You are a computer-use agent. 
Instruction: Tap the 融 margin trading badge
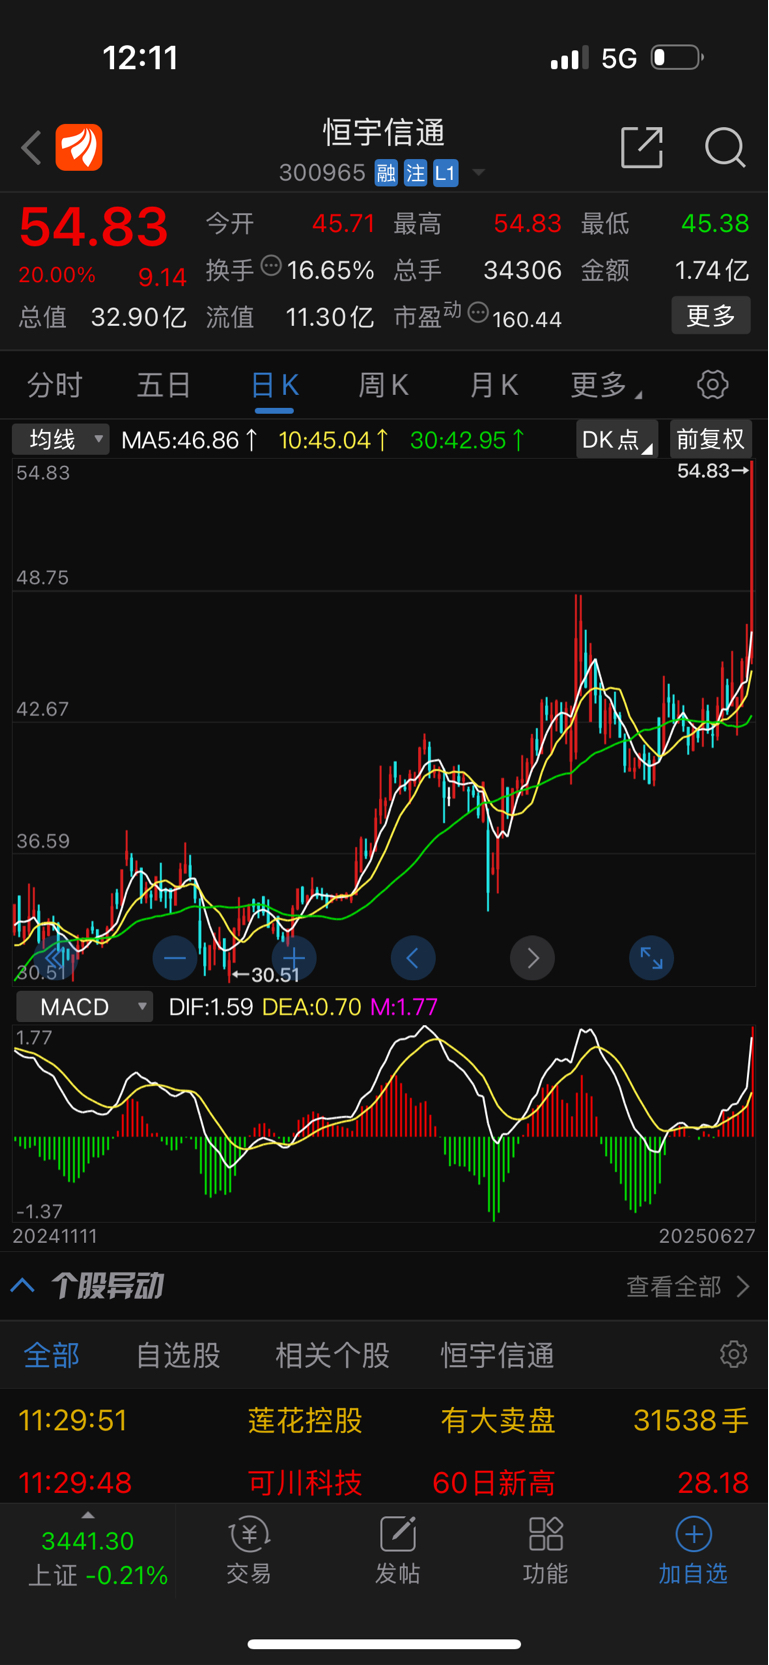click(387, 173)
